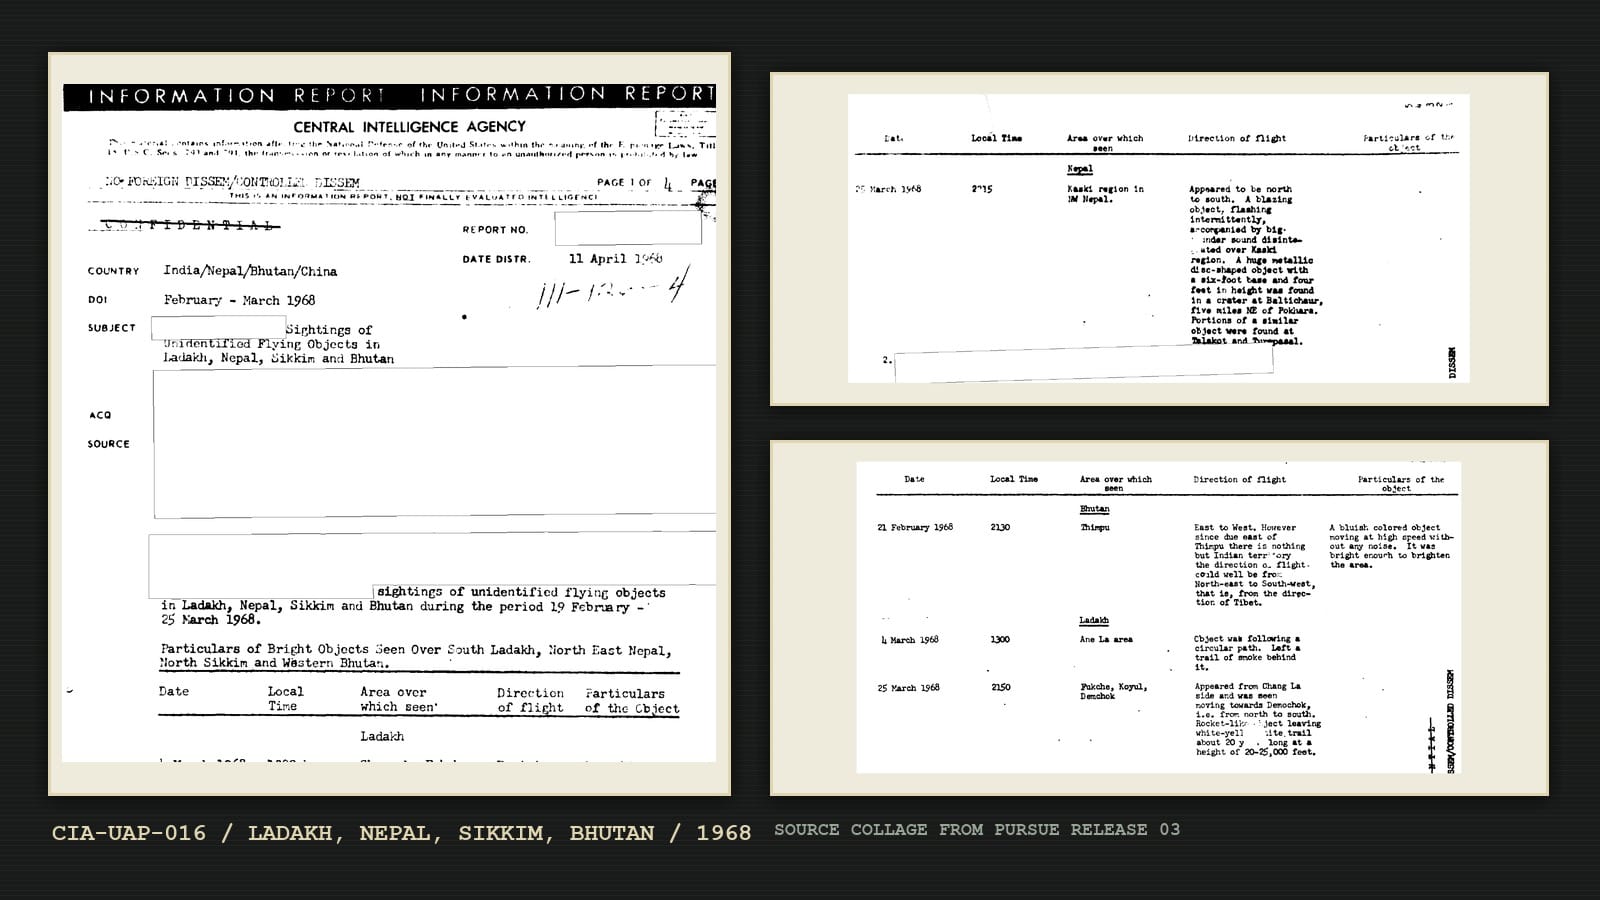Click the 'COUNTRY' field label

tap(113, 271)
